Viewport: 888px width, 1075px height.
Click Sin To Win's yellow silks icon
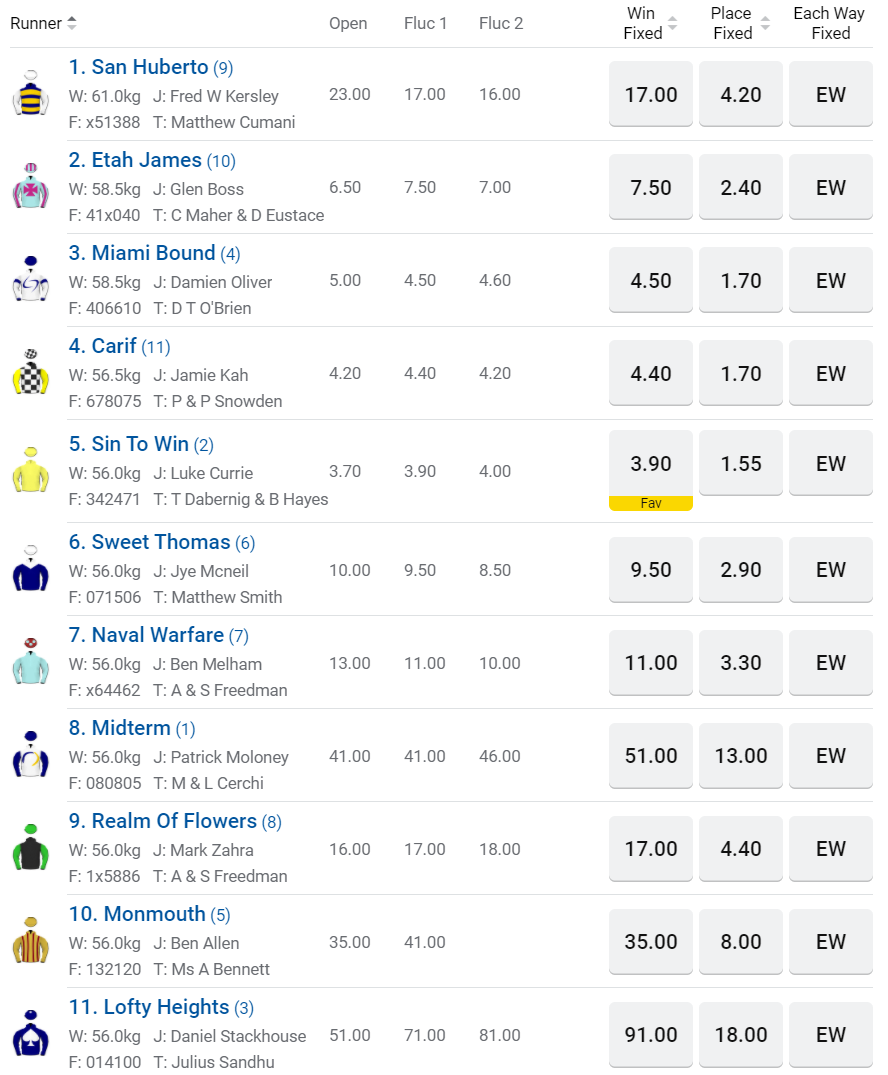(x=31, y=470)
